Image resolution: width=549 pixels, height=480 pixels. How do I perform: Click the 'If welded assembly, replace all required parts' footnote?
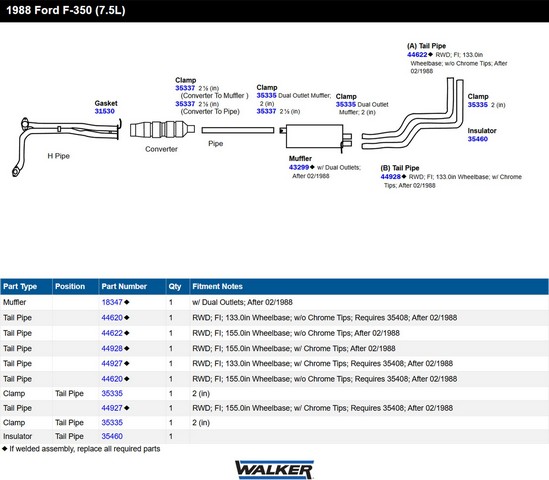81,449
